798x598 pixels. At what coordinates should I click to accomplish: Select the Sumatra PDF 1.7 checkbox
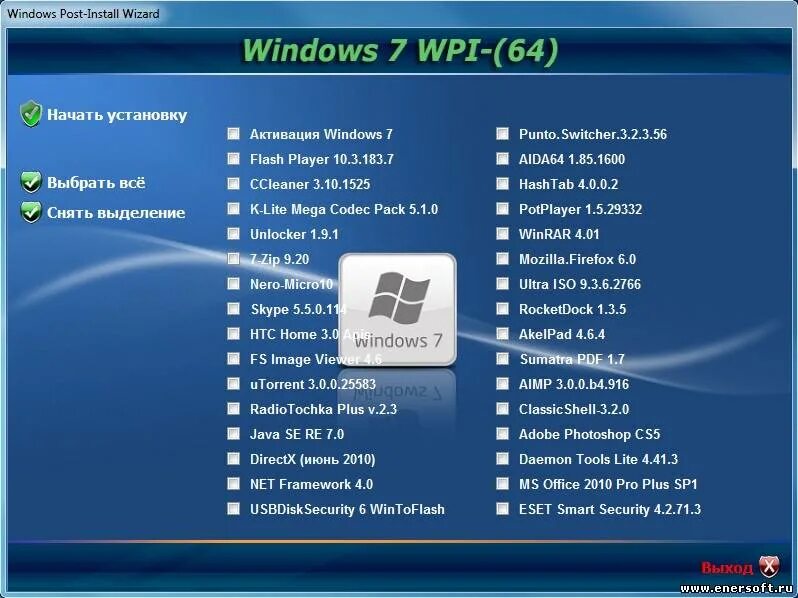(x=502, y=359)
